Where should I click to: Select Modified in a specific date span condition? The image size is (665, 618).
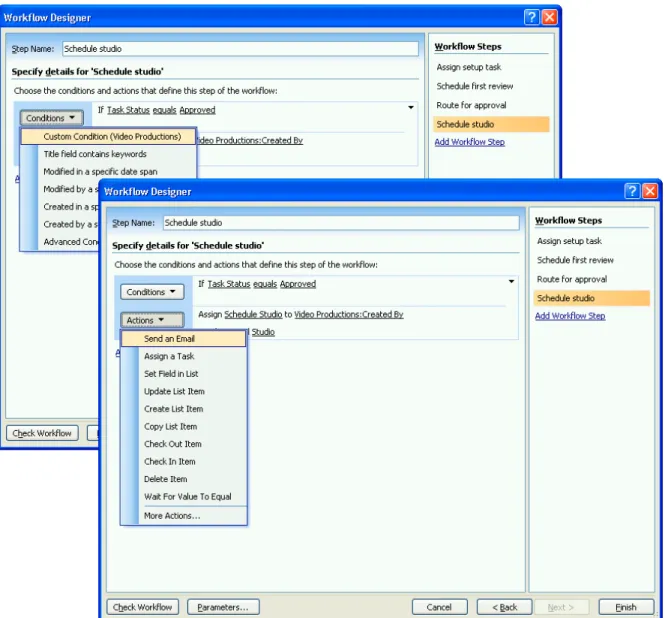(x=108, y=171)
